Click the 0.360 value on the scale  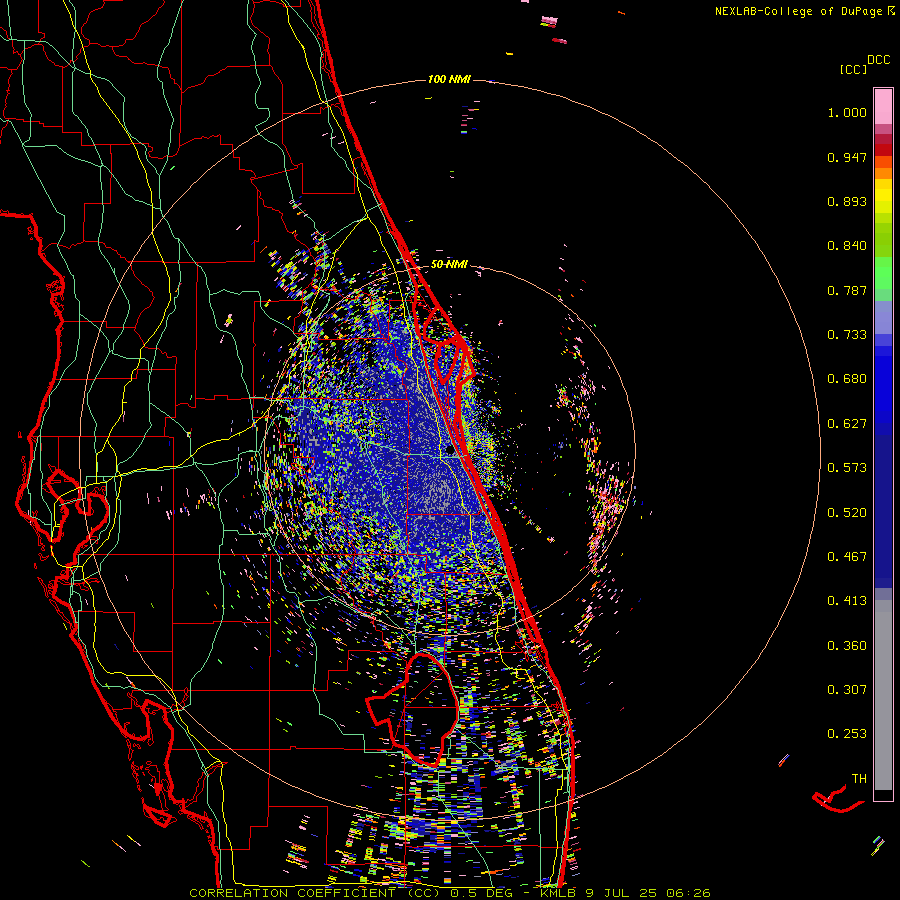point(847,646)
